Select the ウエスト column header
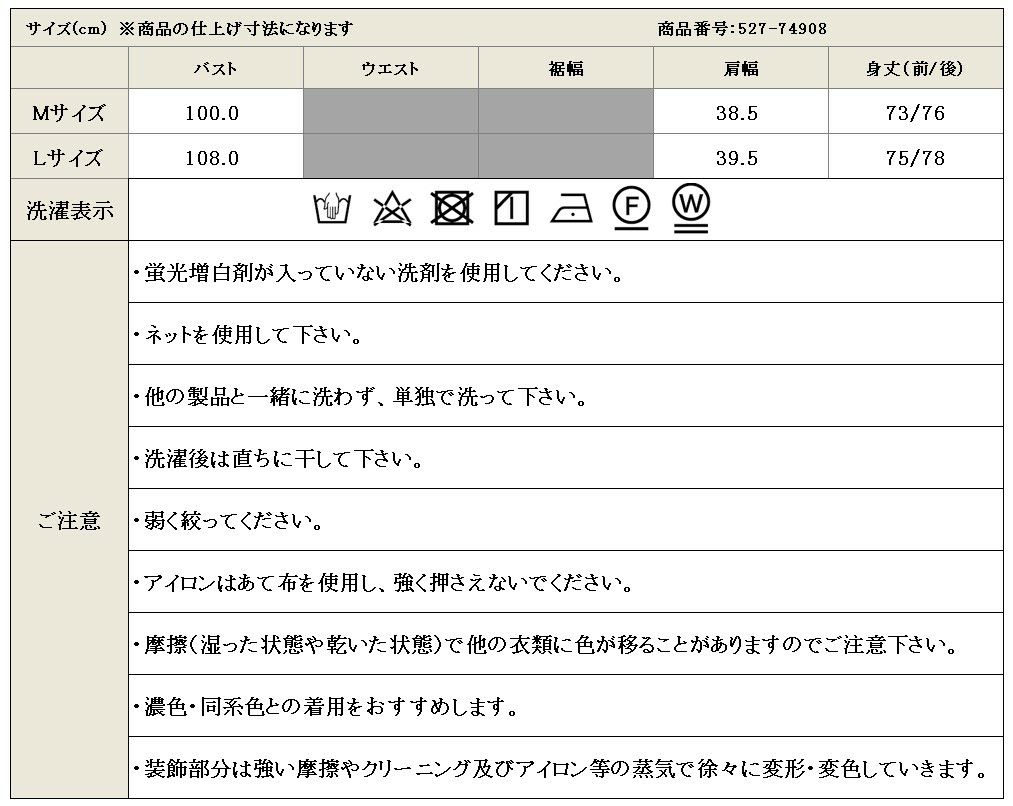 390,69
